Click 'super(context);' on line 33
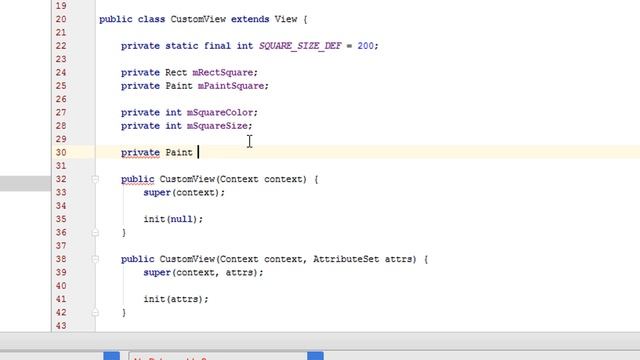Screen dimensions: 640x360 184,193
